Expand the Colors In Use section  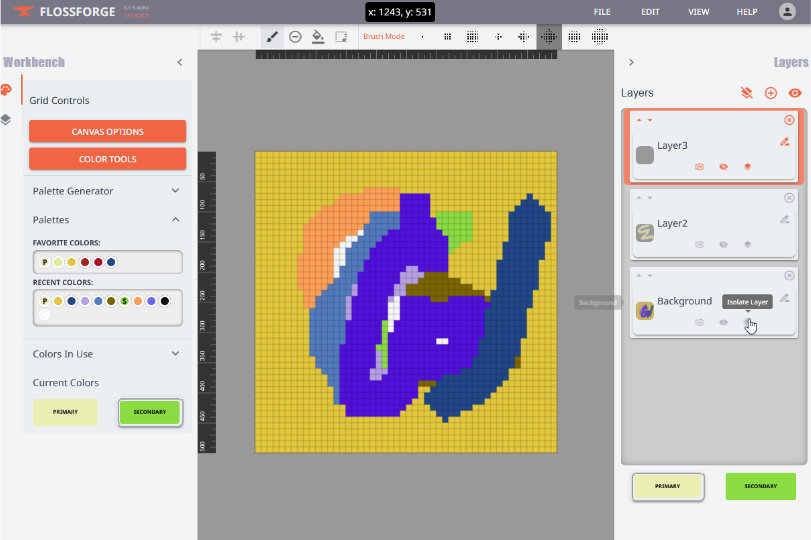[175, 353]
